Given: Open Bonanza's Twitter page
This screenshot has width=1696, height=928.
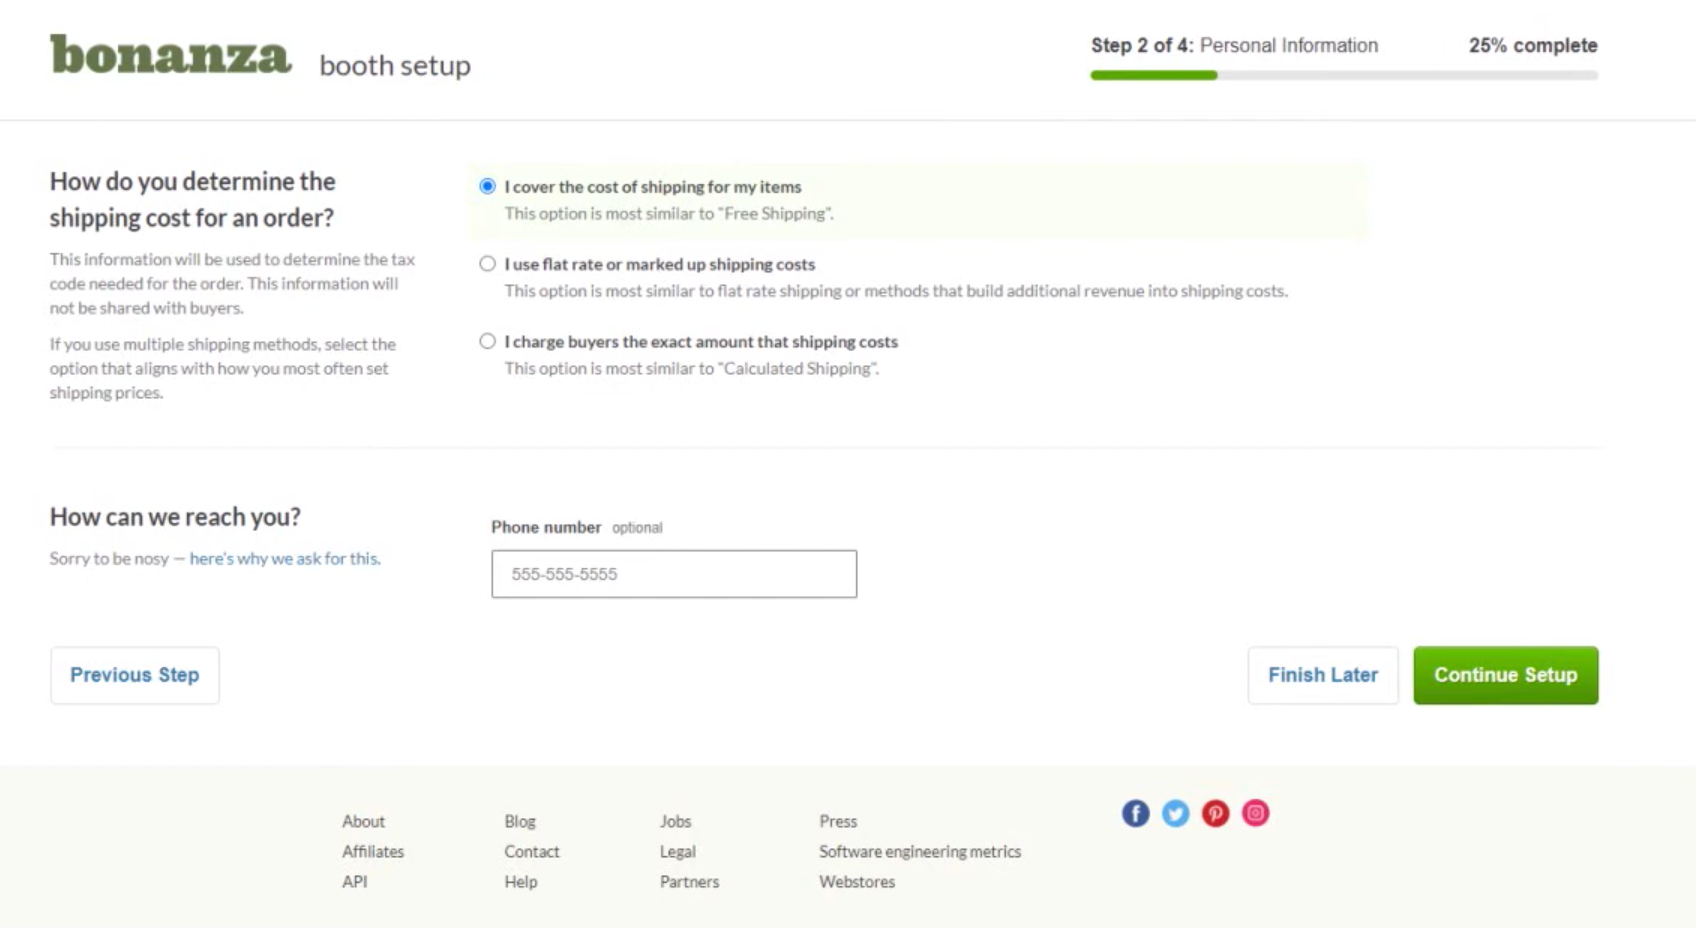Looking at the screenshot, I should 1175,813.
